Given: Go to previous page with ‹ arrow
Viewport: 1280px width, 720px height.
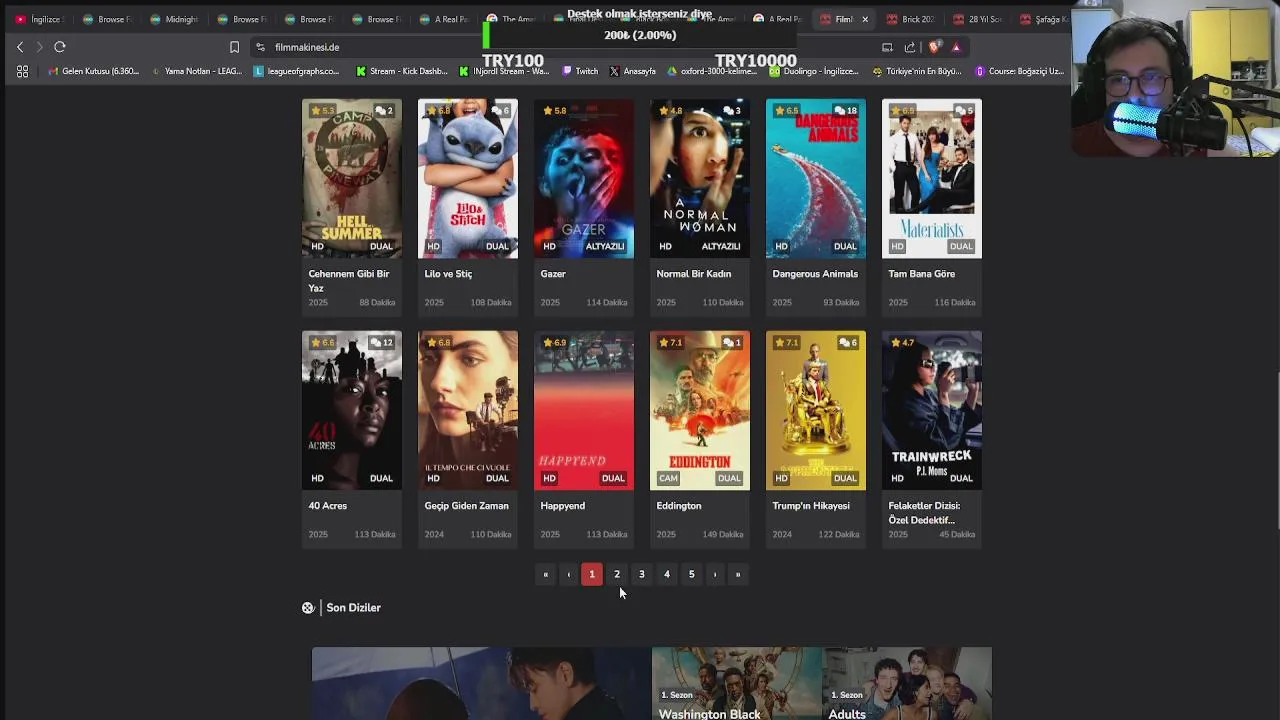Looking at the screenshot, I should [569, 574].
